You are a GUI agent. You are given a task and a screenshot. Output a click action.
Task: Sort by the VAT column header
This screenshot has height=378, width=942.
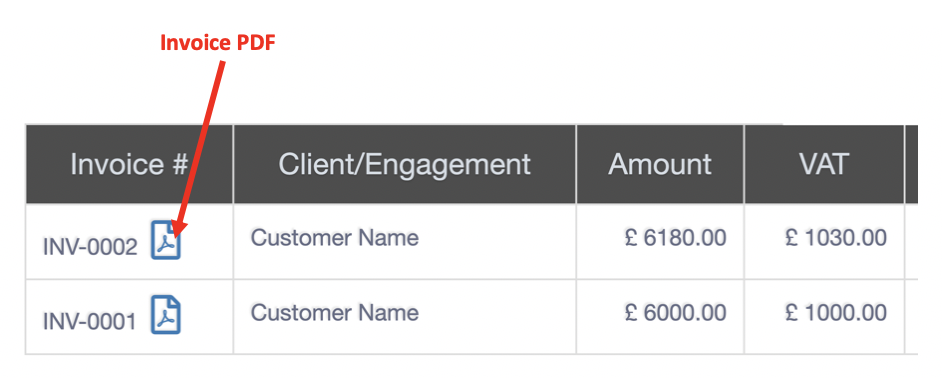(x=824, y=164)
